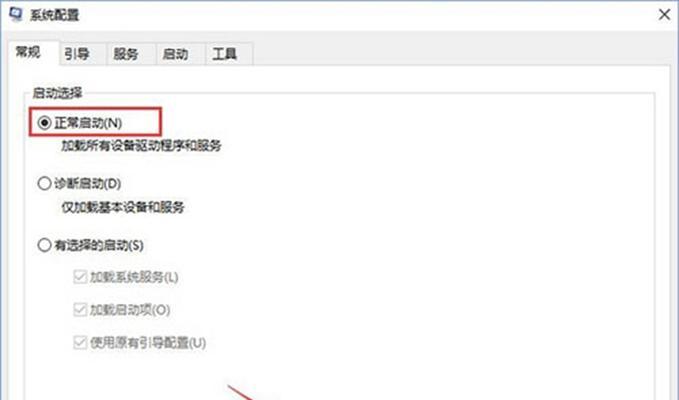Toggle the 加载启动项(O) checkbox

click(x=80, y=310)
